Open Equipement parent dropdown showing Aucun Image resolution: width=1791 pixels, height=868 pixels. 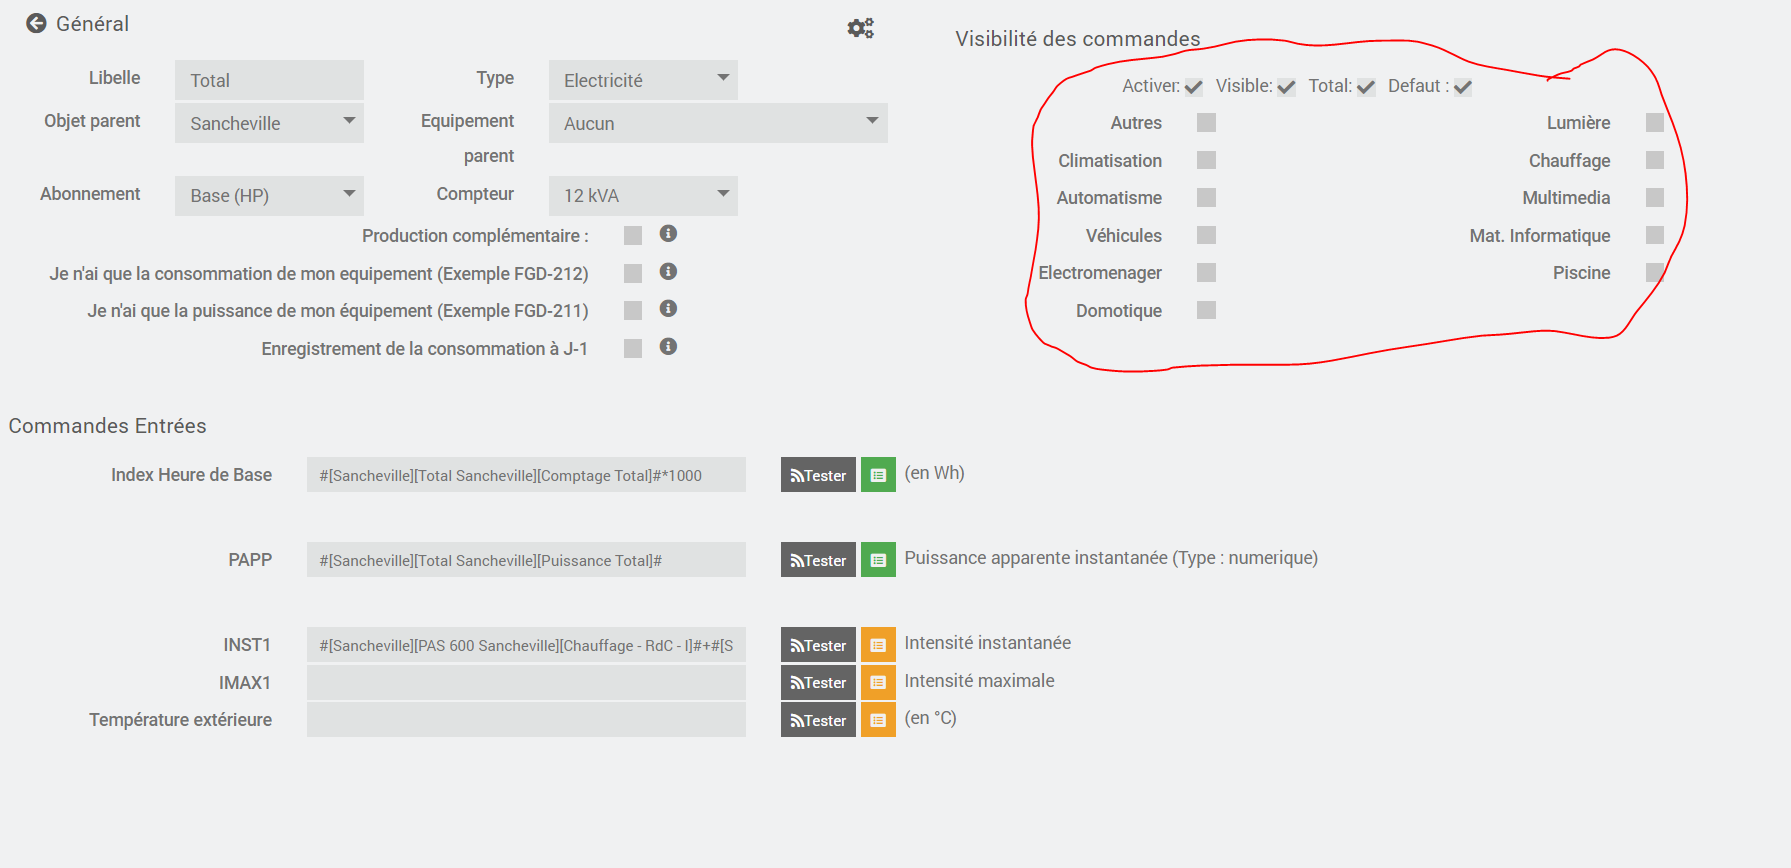point(718,123)
